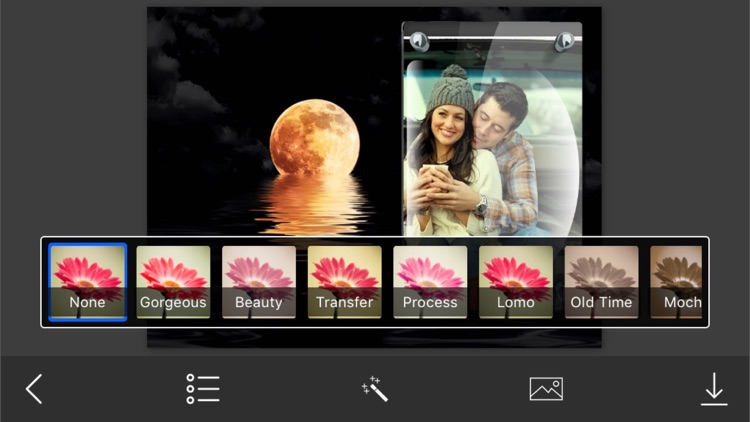
Task: Tap the back arrow icon
Action: coord(34,389)
